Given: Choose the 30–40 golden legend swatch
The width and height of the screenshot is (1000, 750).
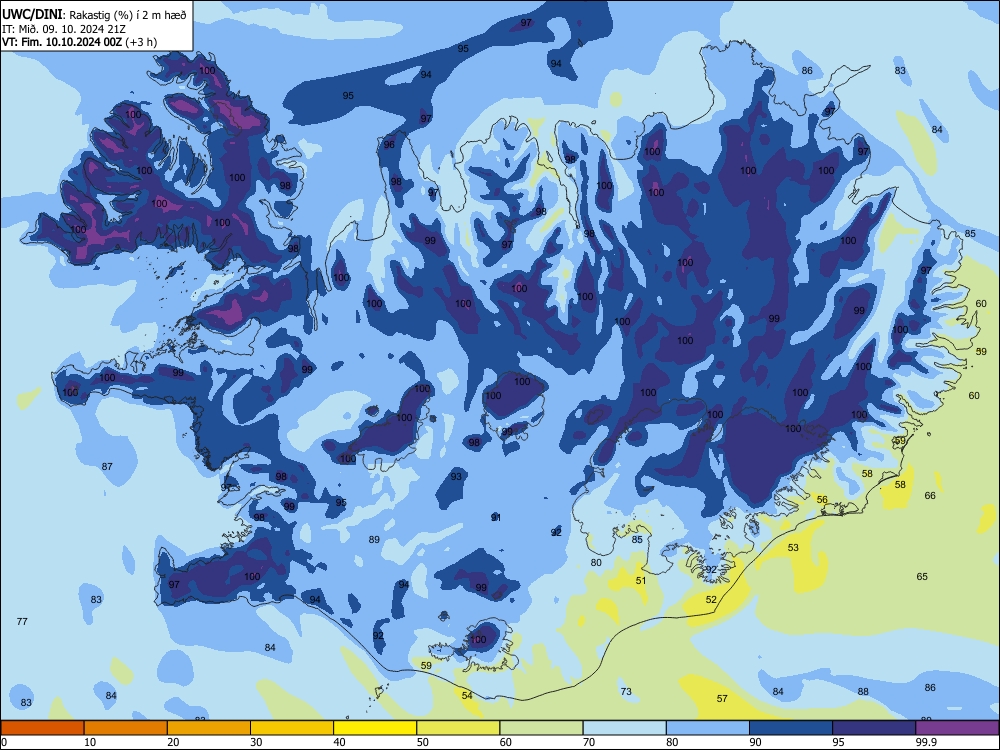Looking at the screenshot, I should click(x=292, y=728).
